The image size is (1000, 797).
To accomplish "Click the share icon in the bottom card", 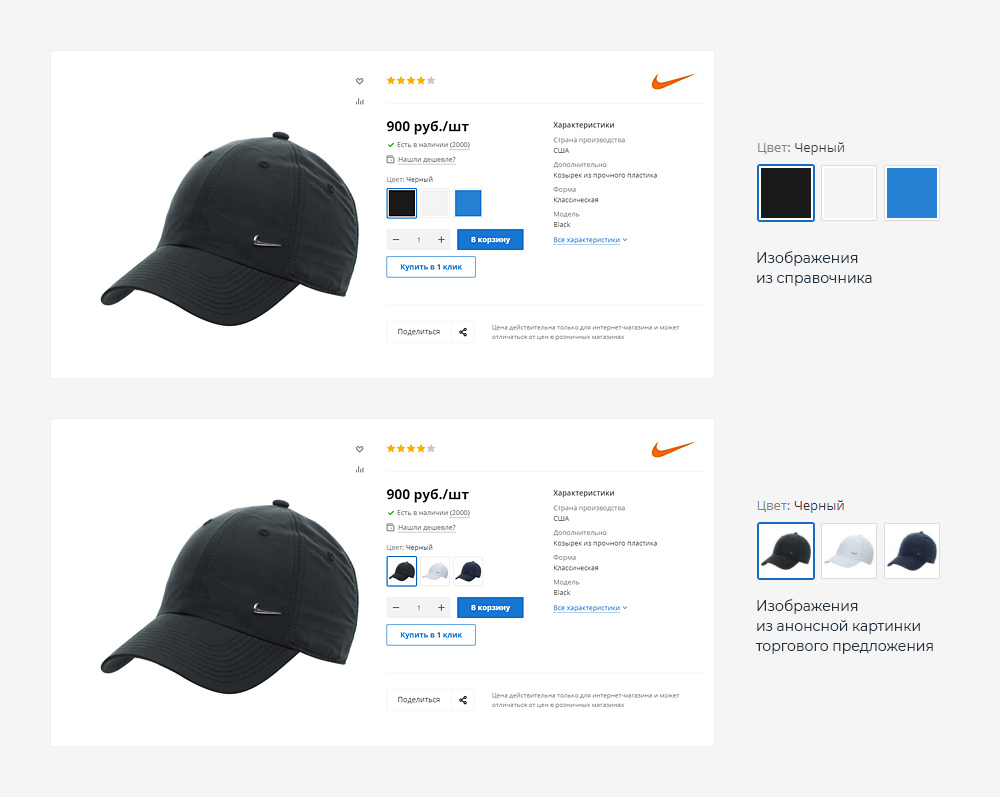I will 463,700.
